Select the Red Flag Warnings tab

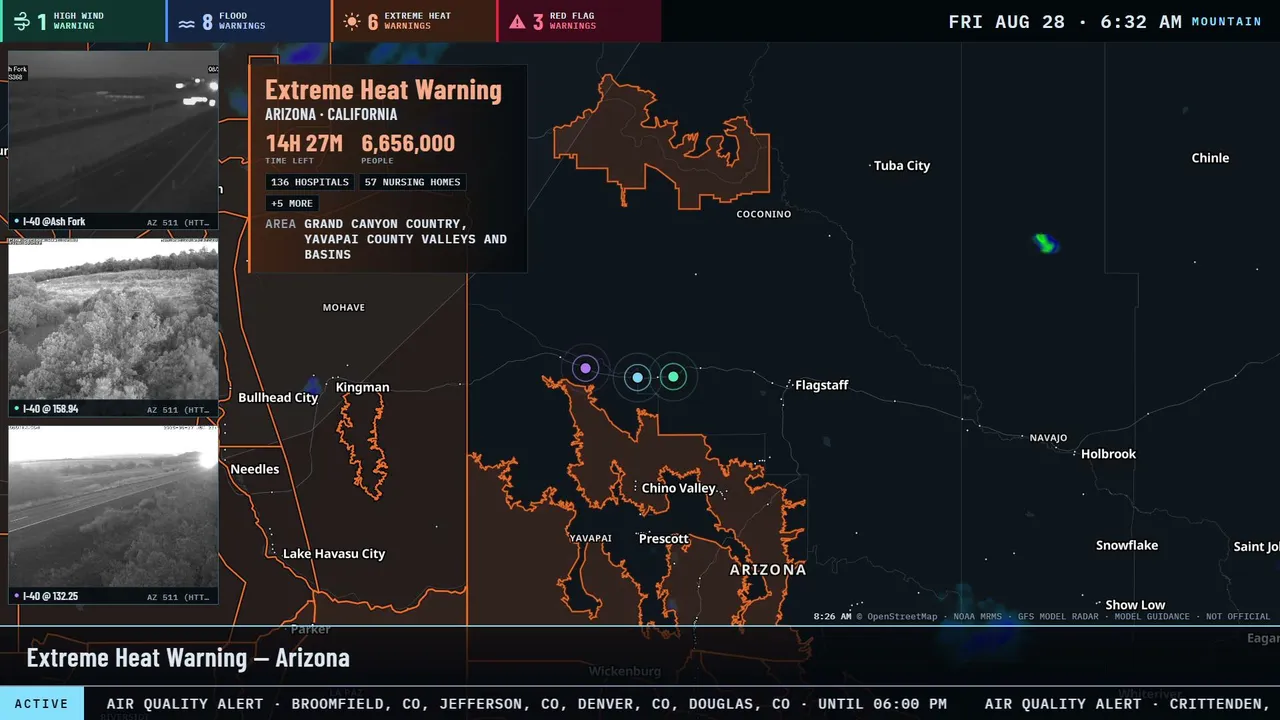click(579, 21)
